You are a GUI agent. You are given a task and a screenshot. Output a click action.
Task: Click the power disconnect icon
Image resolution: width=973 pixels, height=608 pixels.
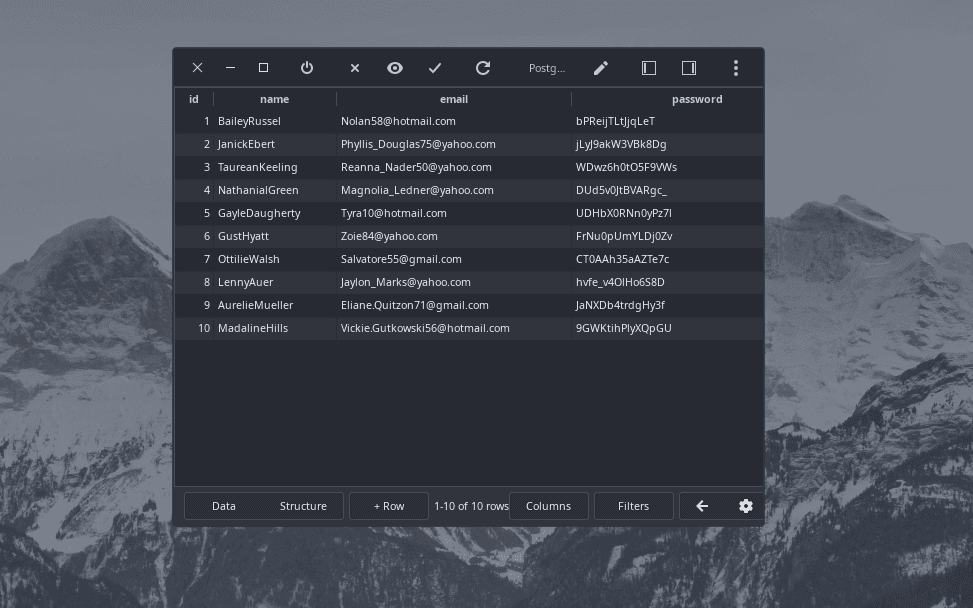307,68
